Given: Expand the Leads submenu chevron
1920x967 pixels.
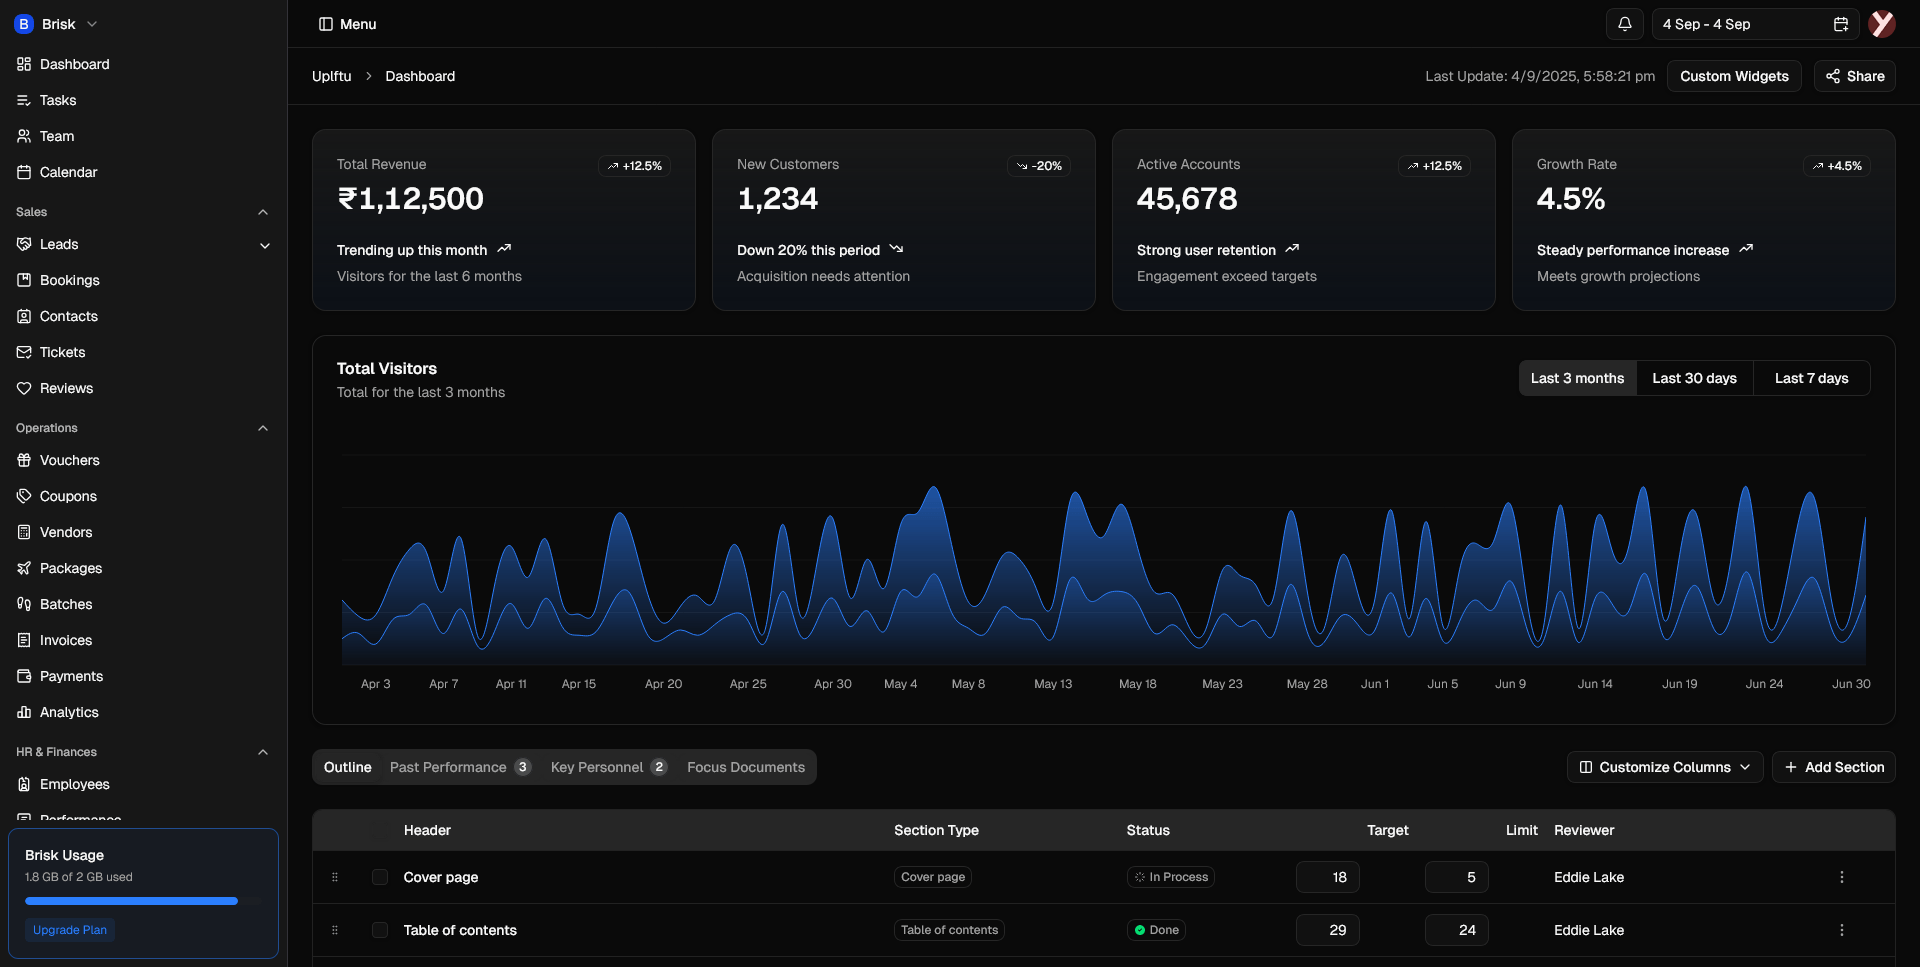Looking at the screenshot, I should pyautogui.click(x=265, y=245).
